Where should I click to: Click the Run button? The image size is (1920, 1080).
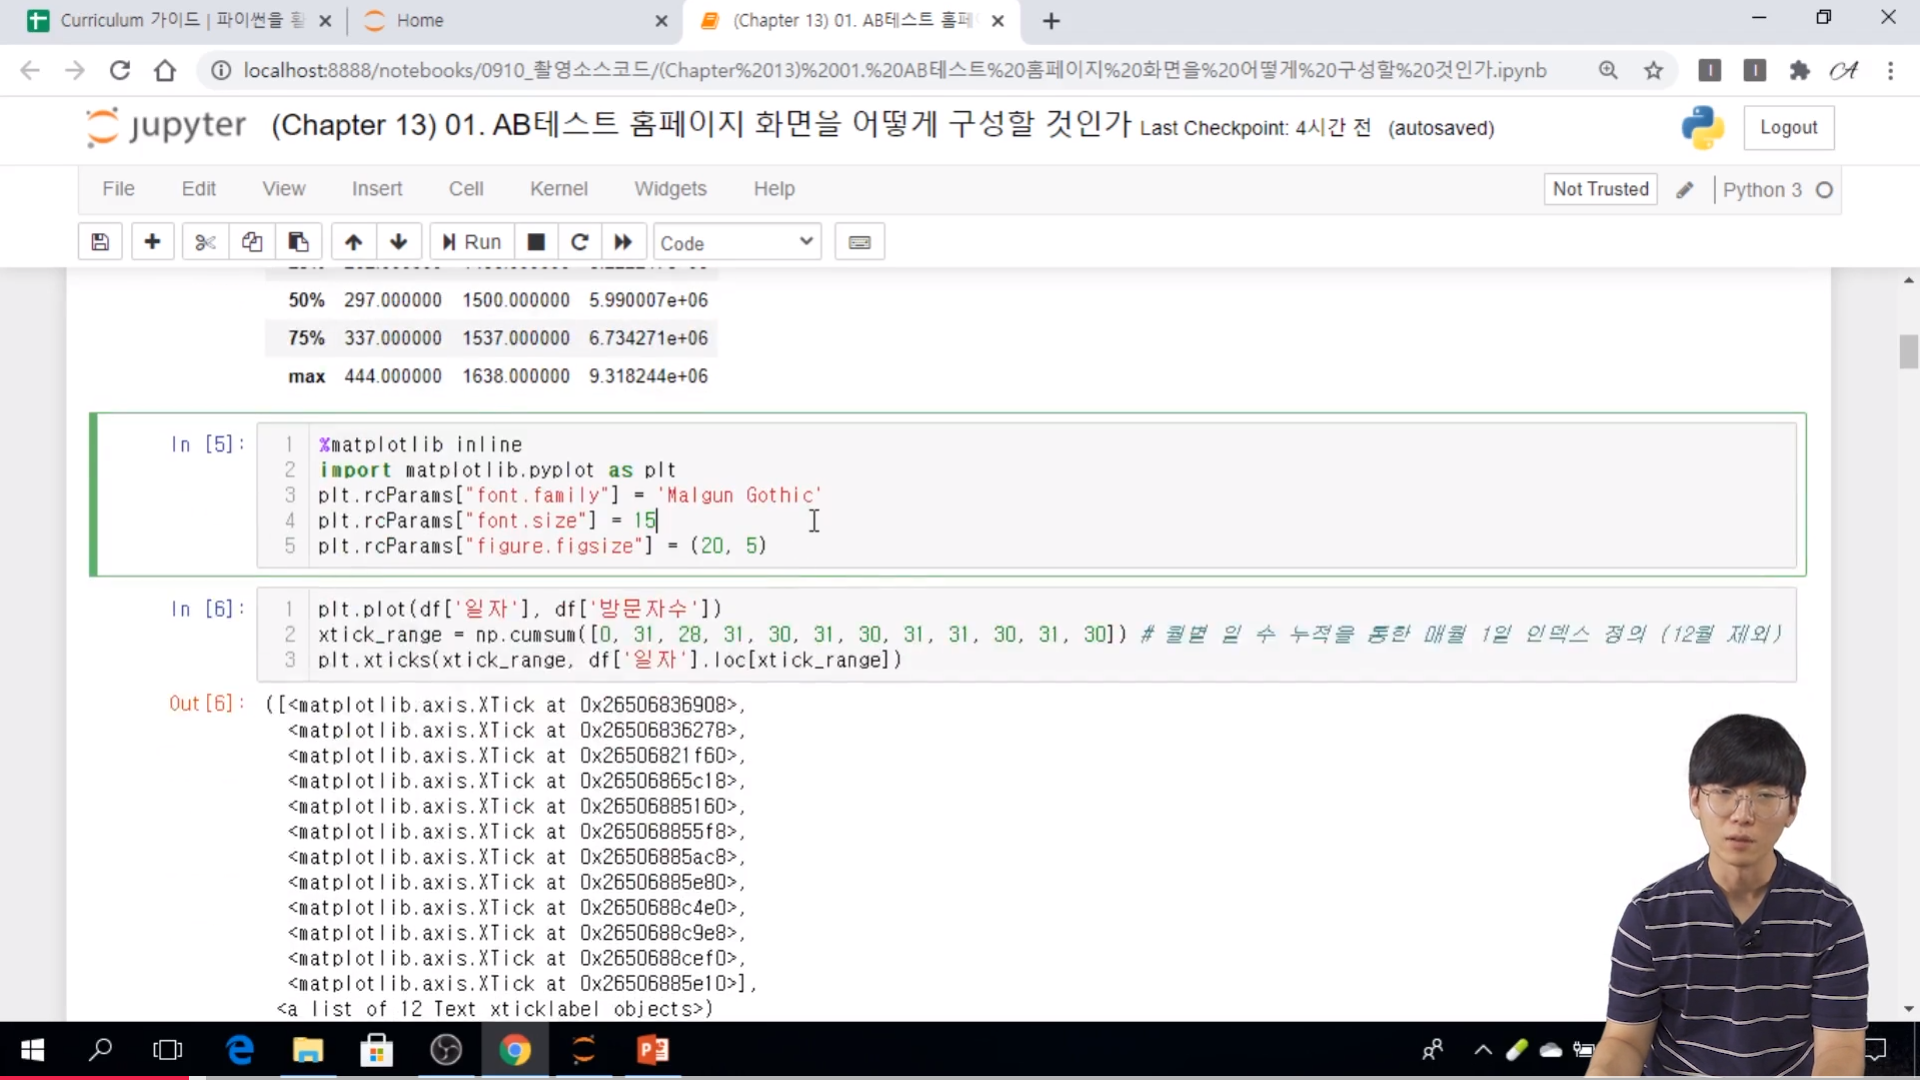click(472, 242)
